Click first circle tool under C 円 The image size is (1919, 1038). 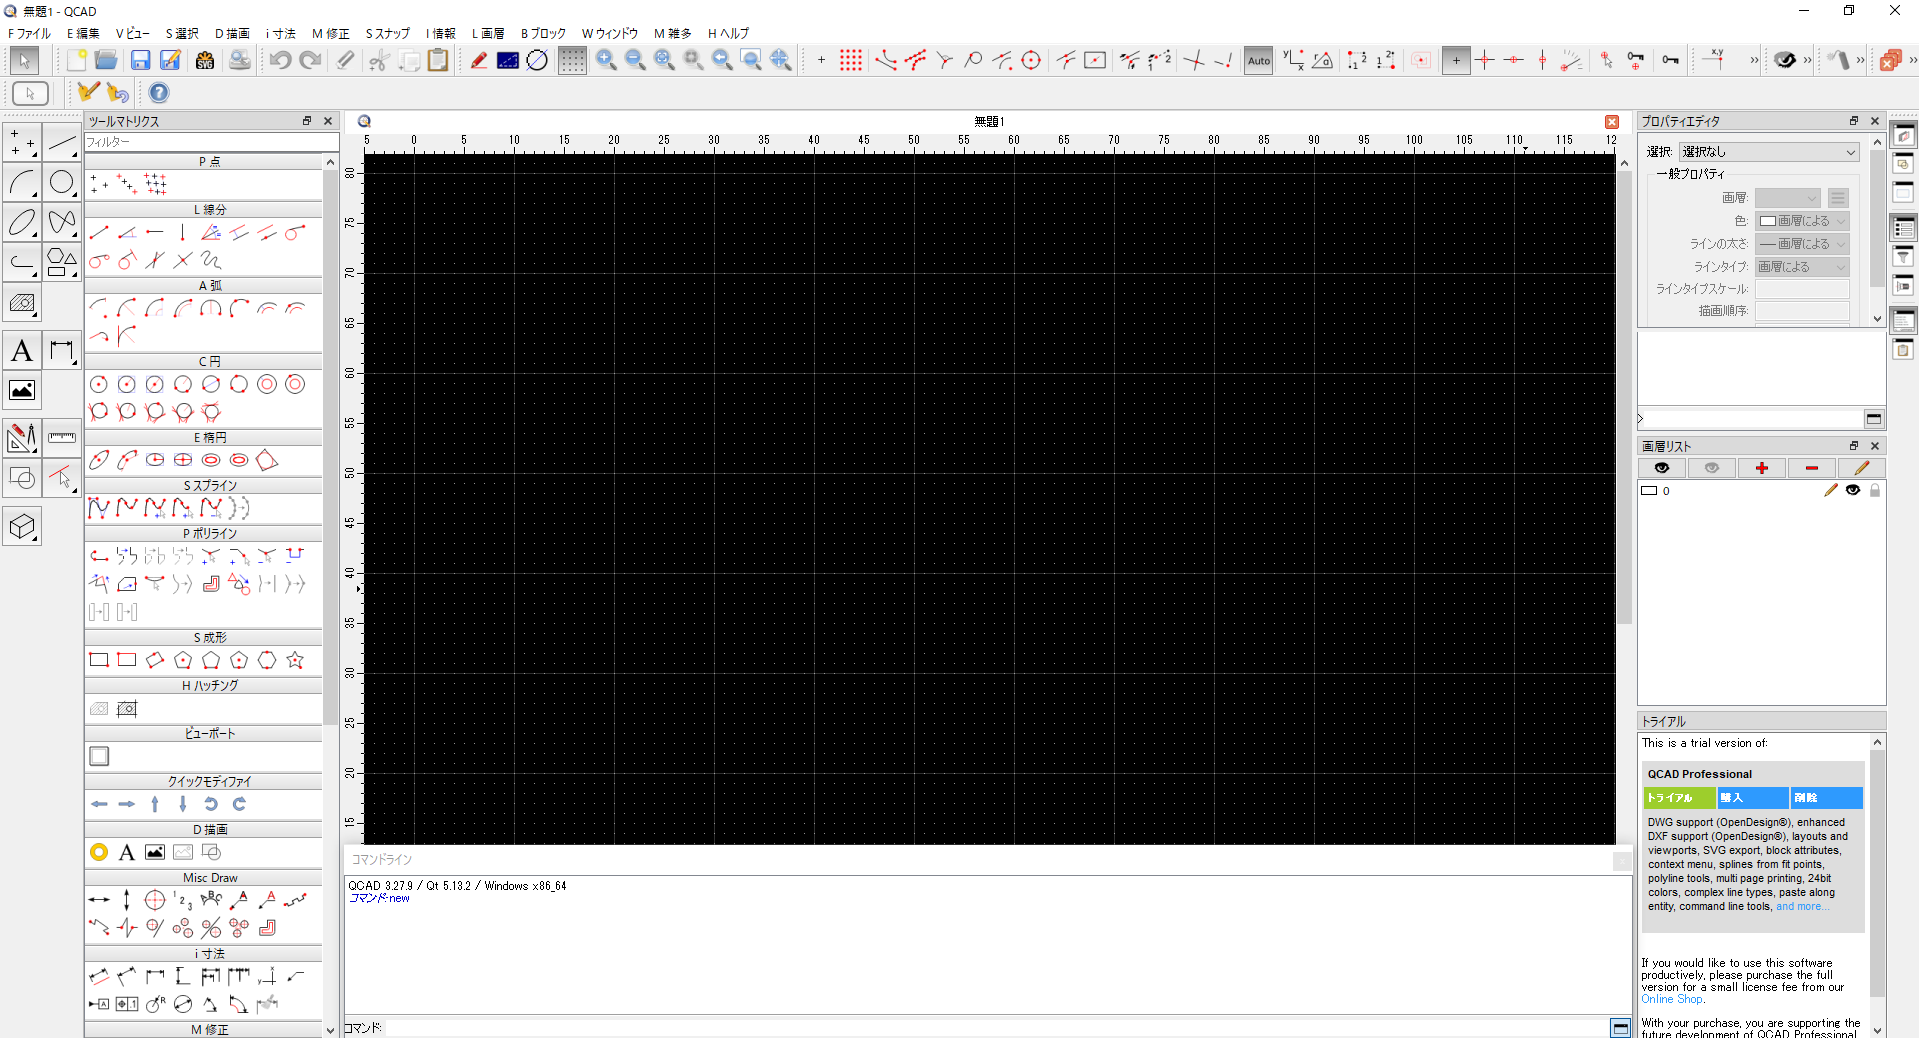(x=99, y=384)
